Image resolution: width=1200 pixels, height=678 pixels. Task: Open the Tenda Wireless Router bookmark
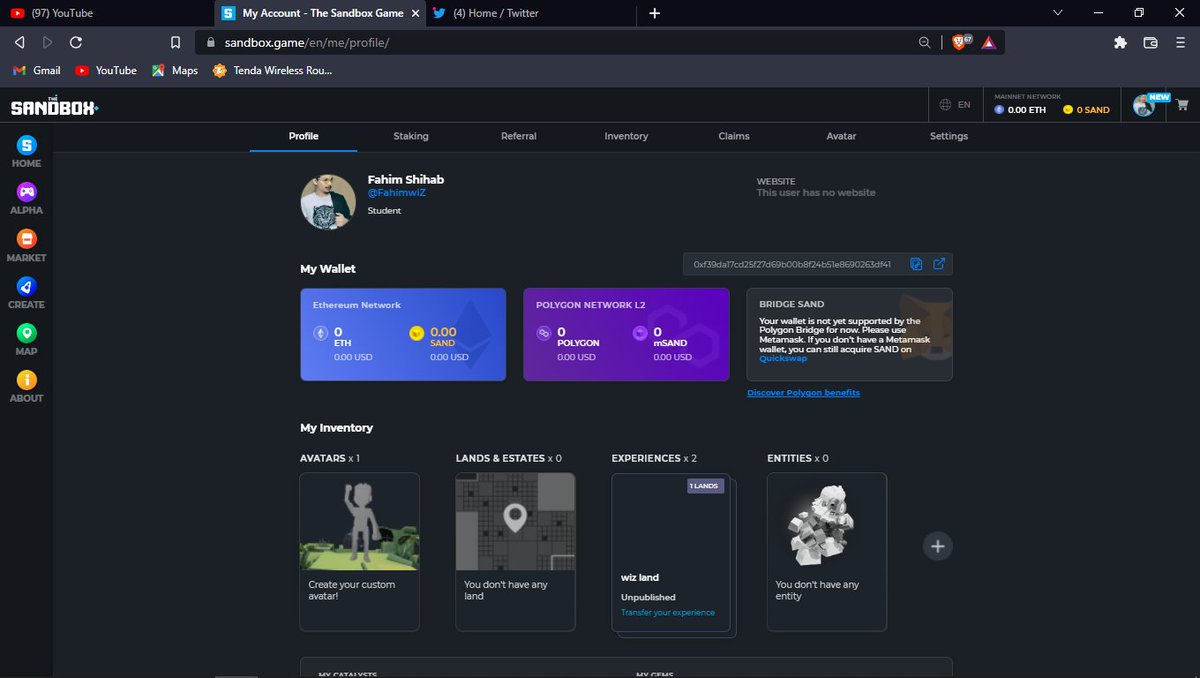coord(273,70)
